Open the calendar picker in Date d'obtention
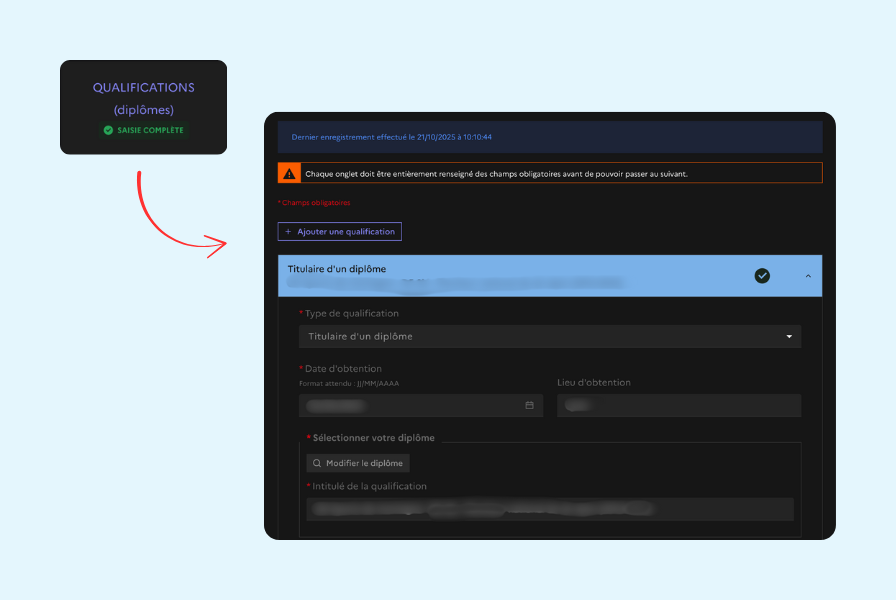This screenshot has height=600, width=896. point(529,405)
